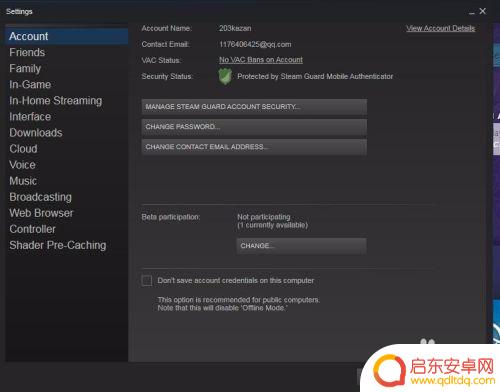
Task: Click the Change beta participation button
Action: [301, 246]
